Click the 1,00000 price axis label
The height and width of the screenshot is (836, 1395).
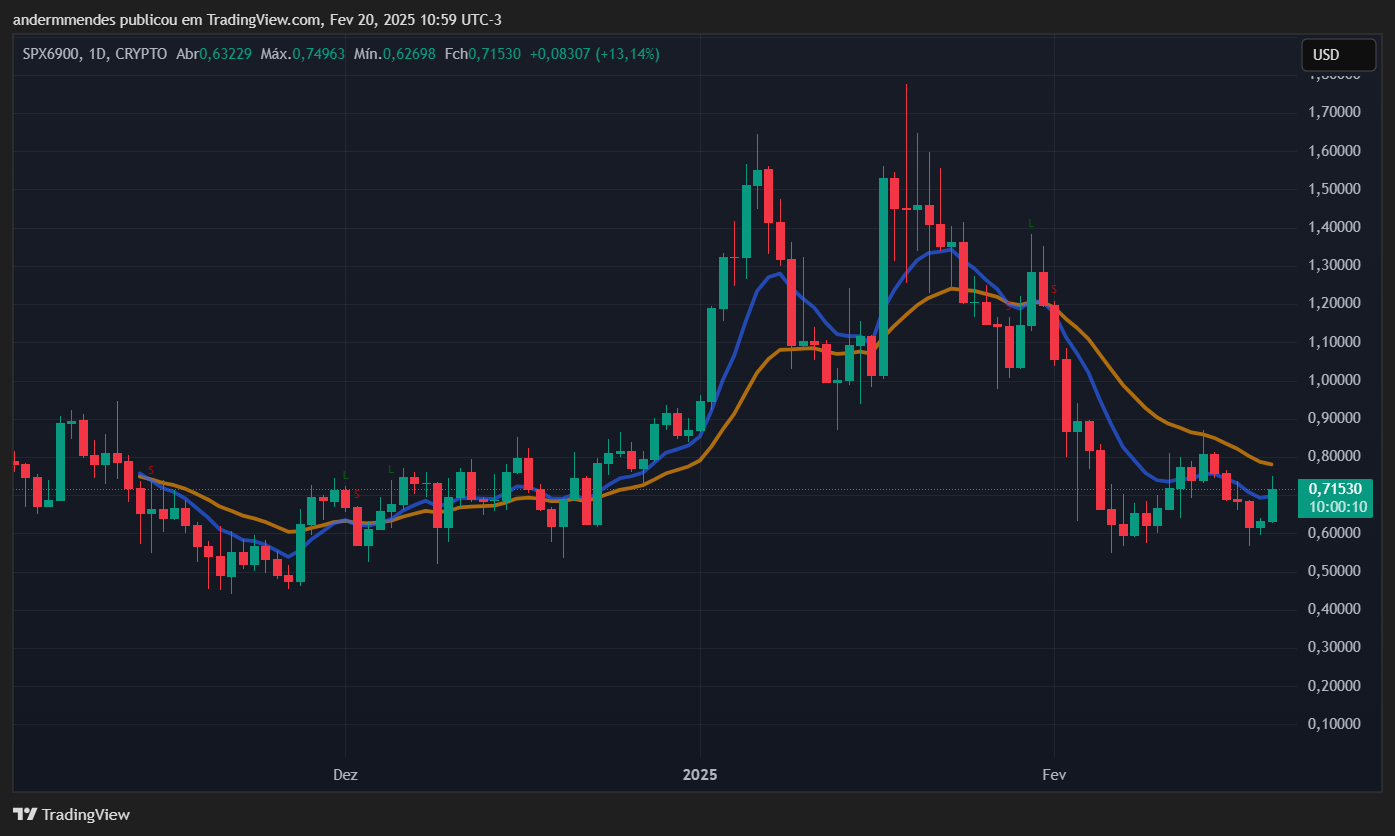[x=1334, y=380]
